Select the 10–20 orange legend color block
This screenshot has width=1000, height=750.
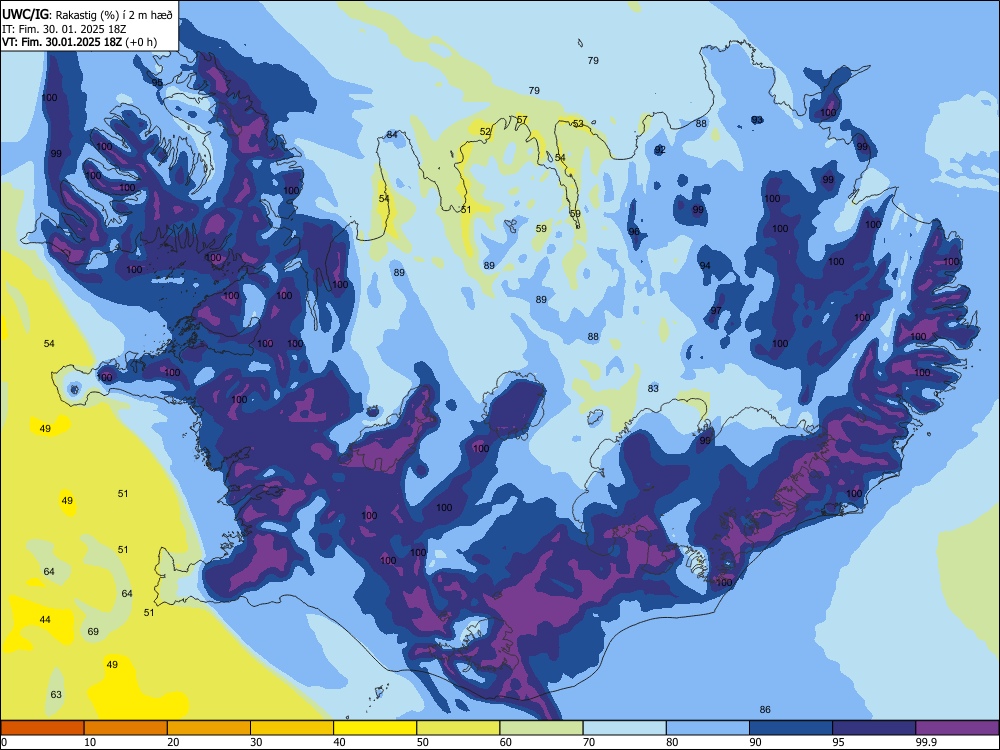[x=126, y=728]
